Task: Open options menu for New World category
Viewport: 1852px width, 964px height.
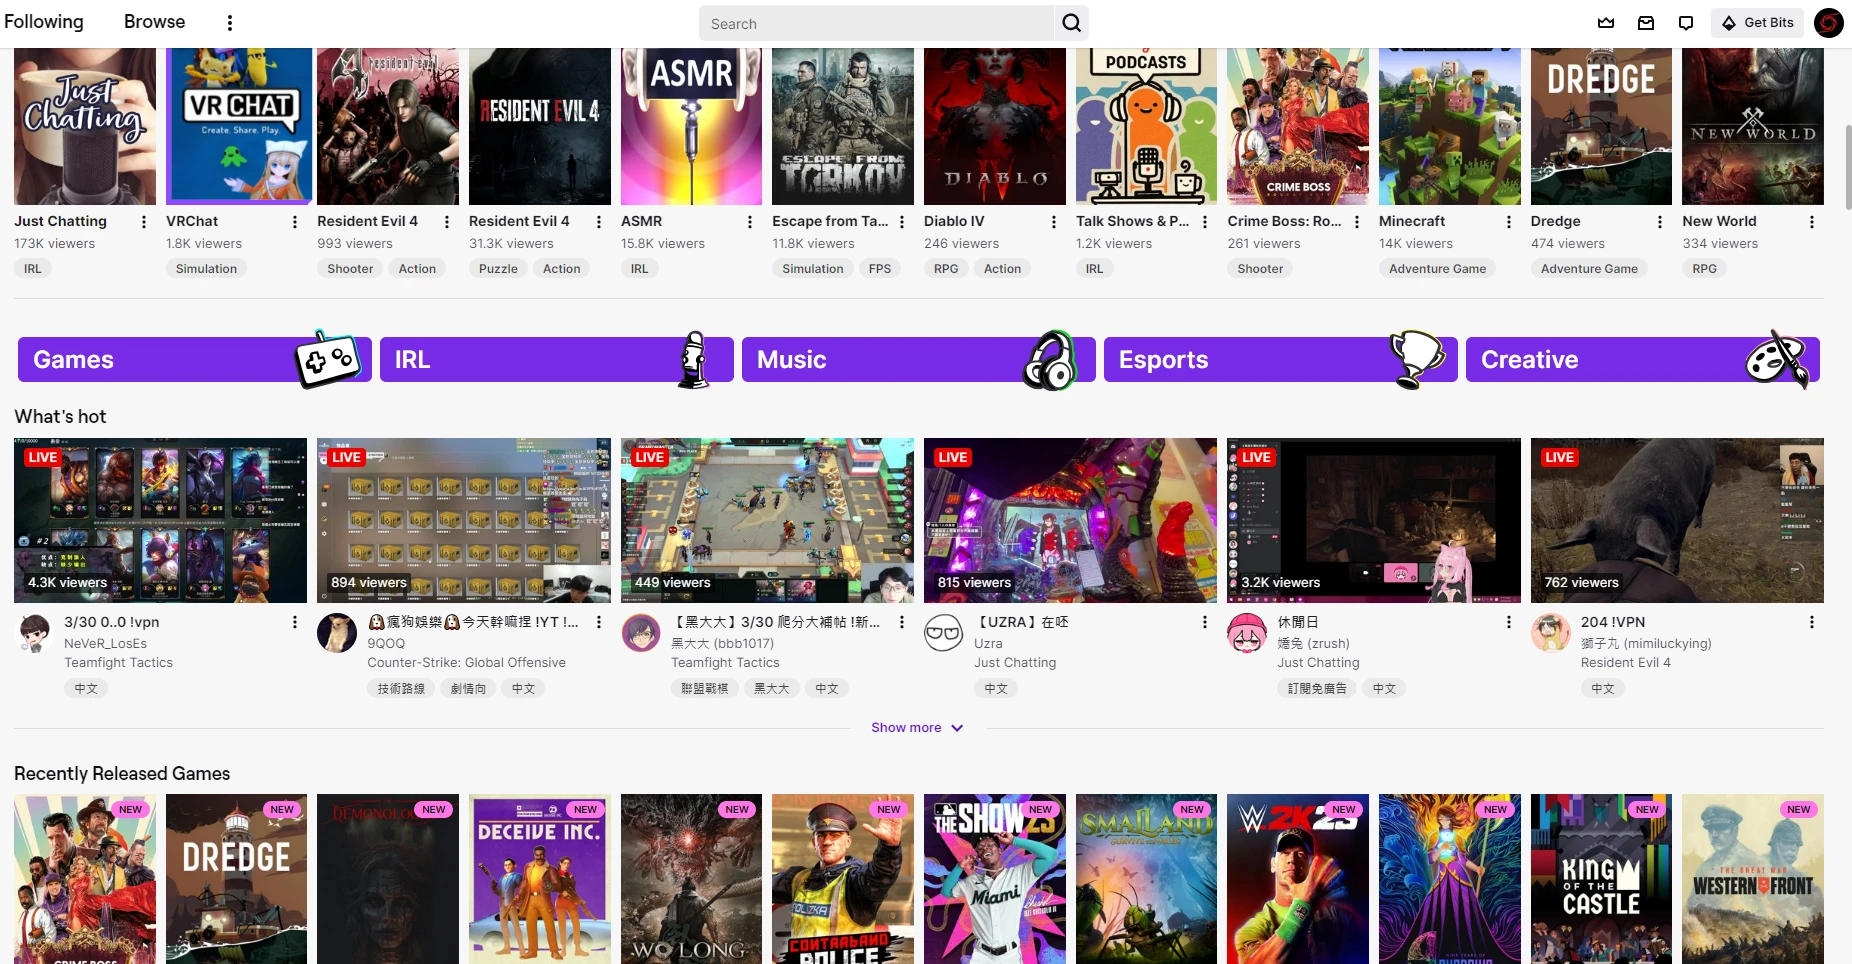Action: pos(1811,222)
